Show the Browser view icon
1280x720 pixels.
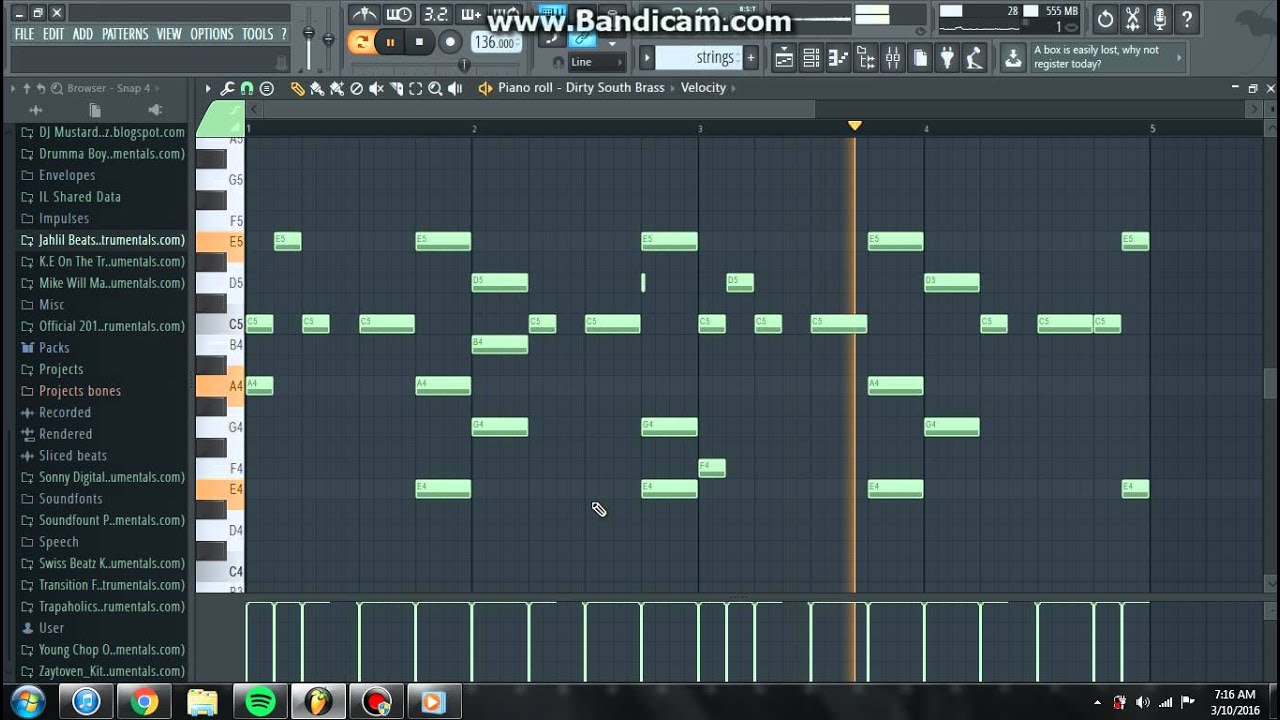pos(865,57)
